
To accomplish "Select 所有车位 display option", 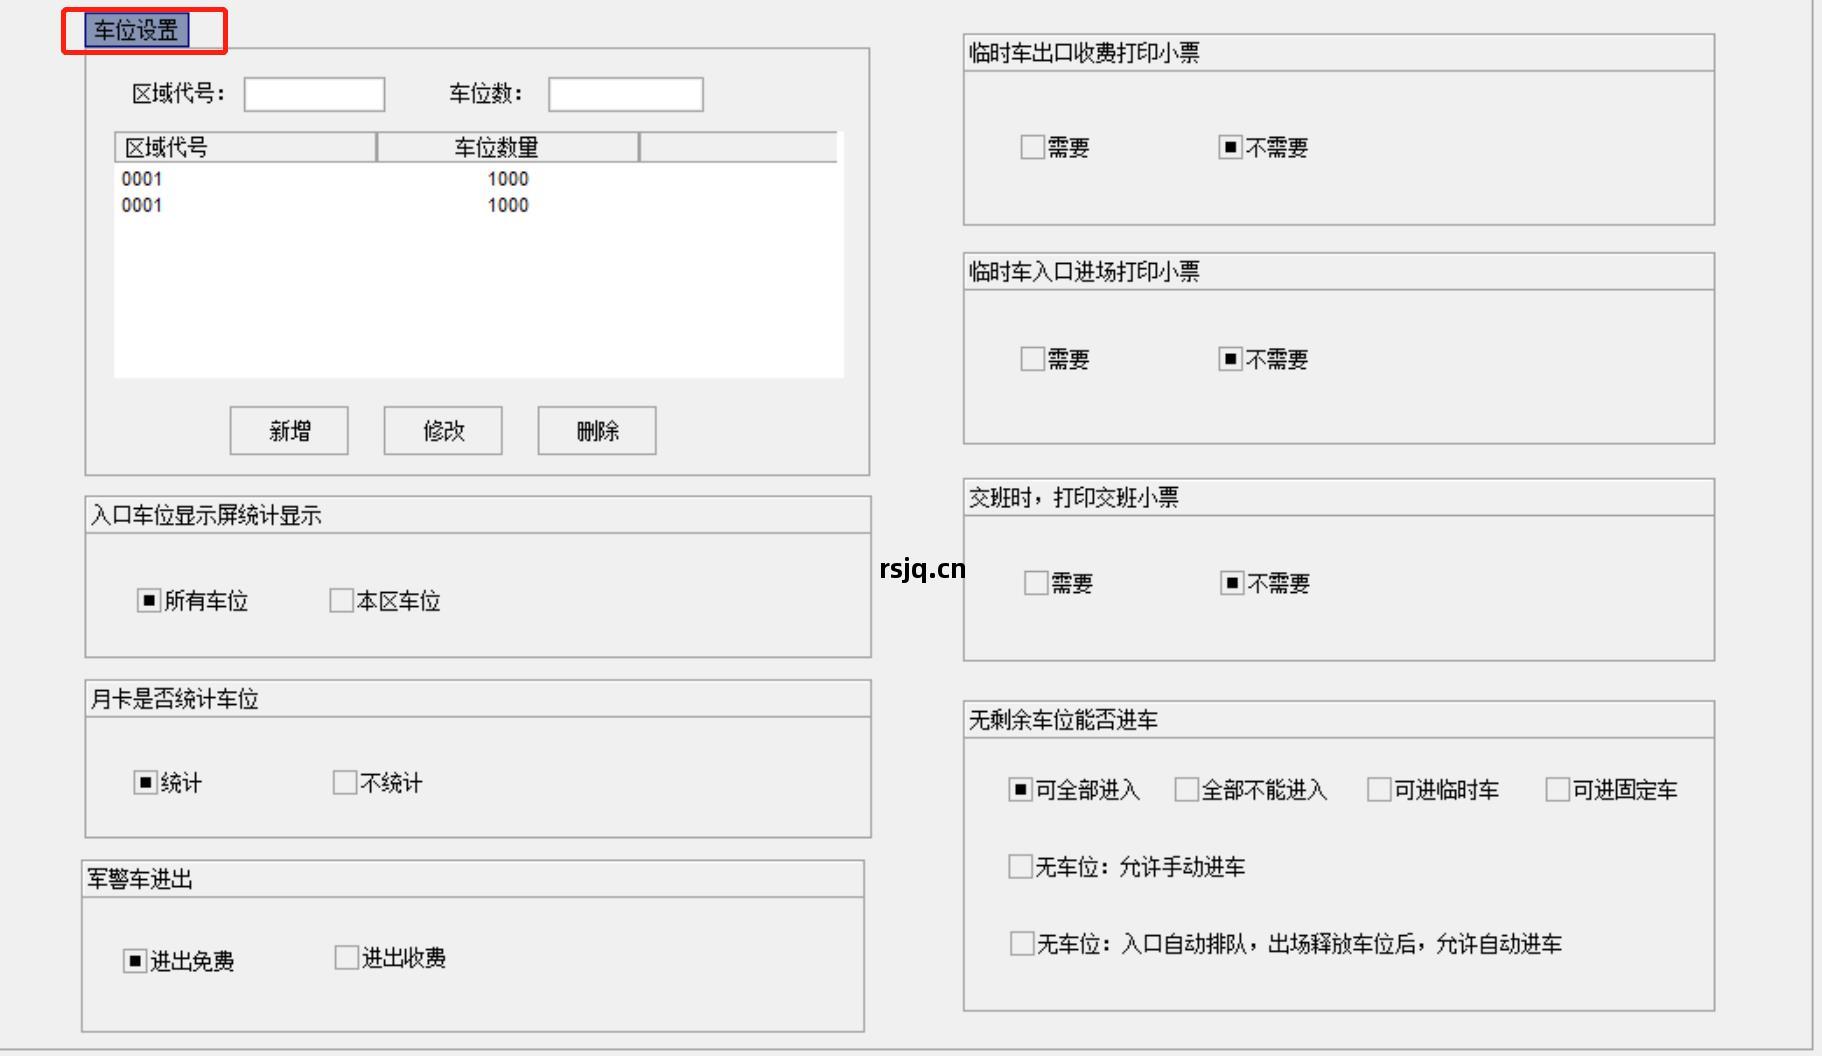I will click(x=146, y=600).
